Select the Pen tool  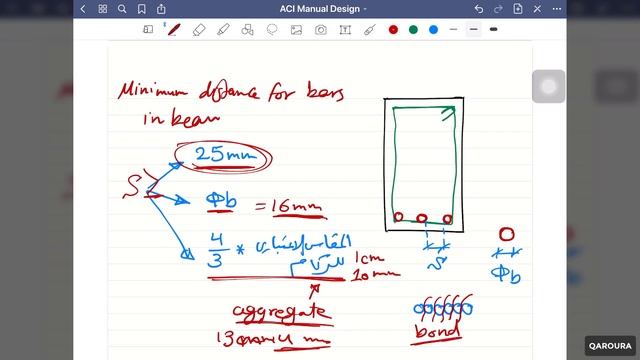point(174,29)
